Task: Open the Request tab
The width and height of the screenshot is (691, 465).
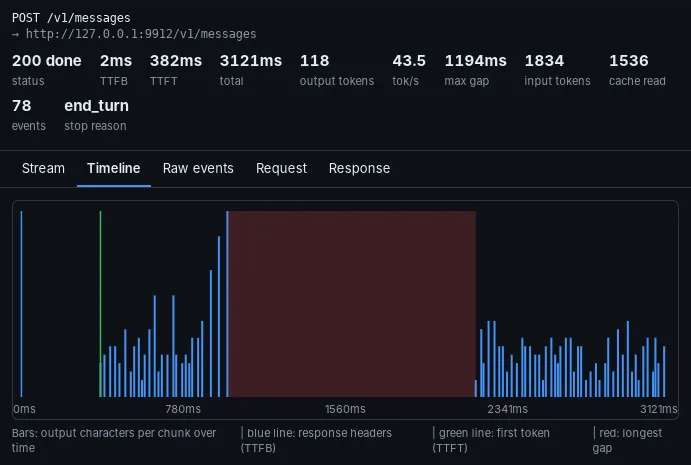Action: [281, 168]
